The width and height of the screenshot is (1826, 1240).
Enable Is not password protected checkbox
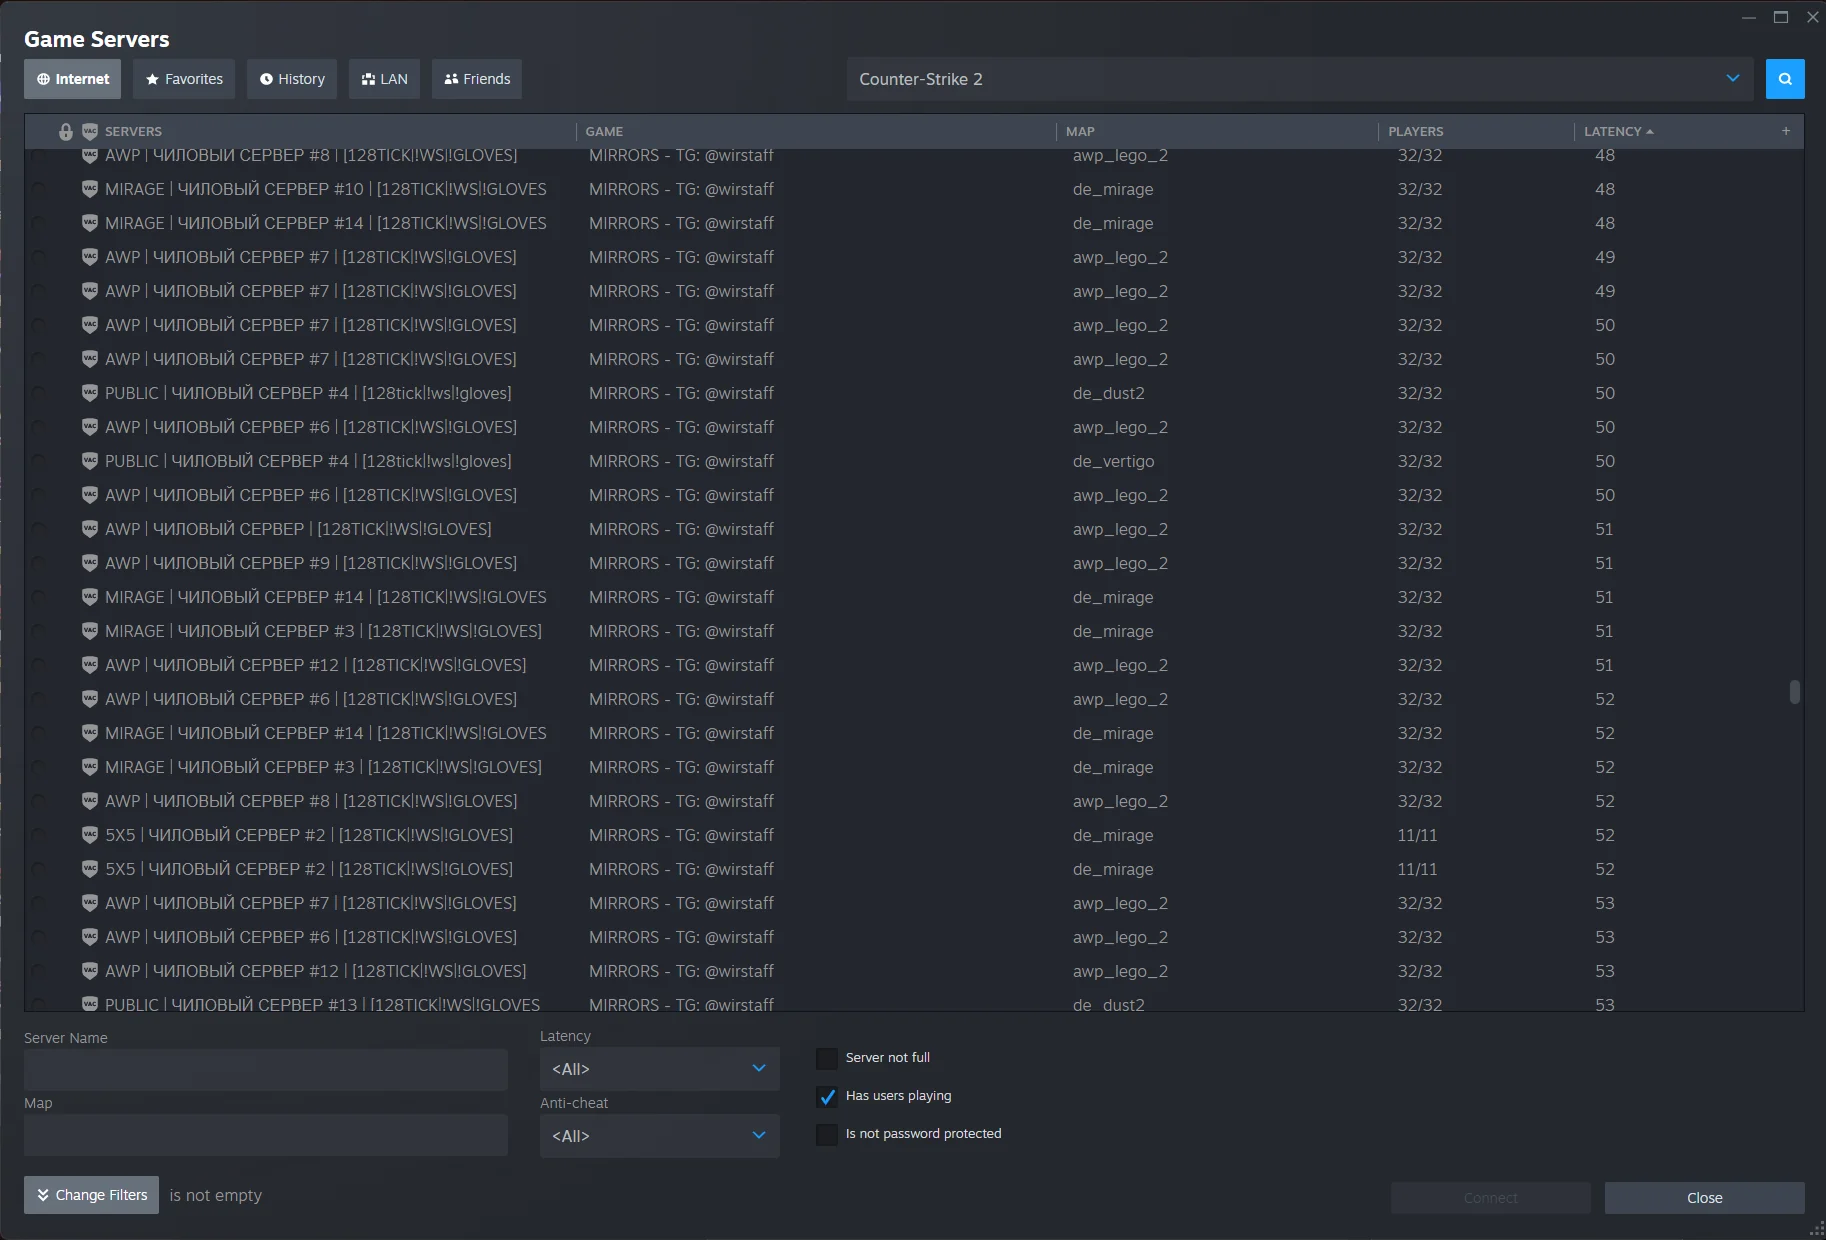tap(827, 1134)
